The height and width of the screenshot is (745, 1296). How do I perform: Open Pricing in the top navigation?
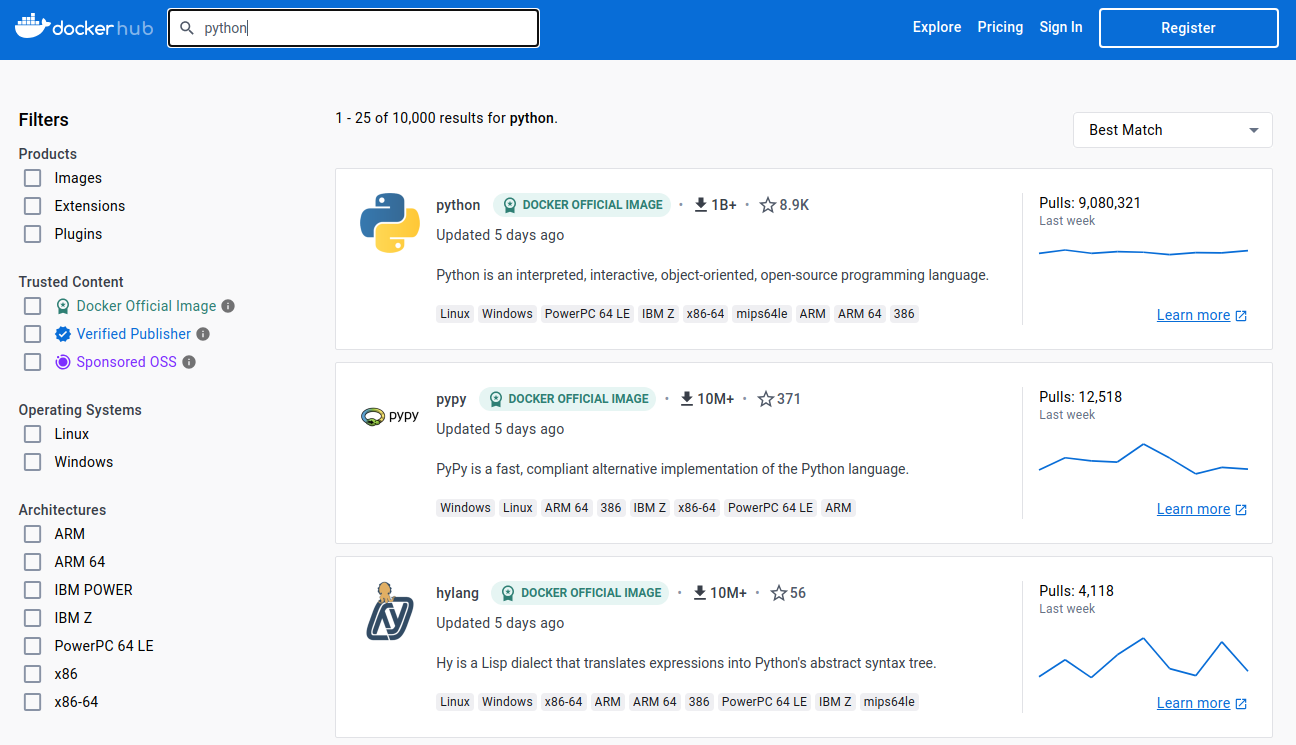tap(1000, 27)
